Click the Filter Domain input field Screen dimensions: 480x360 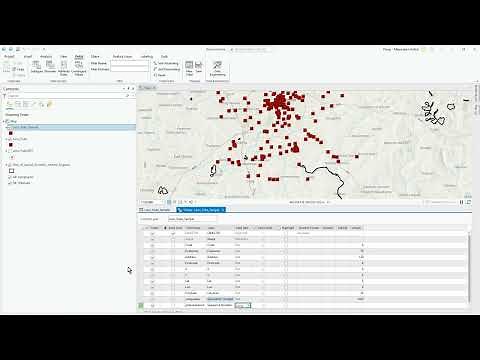(129, 69)
